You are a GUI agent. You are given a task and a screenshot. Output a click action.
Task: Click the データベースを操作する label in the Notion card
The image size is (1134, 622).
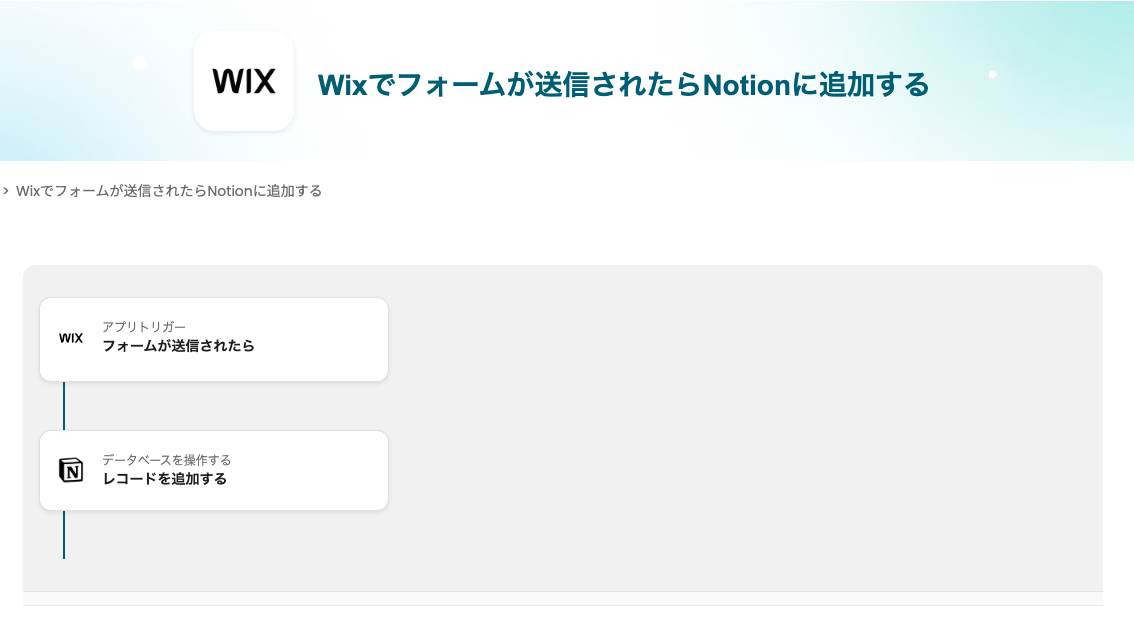click(164, 459)
